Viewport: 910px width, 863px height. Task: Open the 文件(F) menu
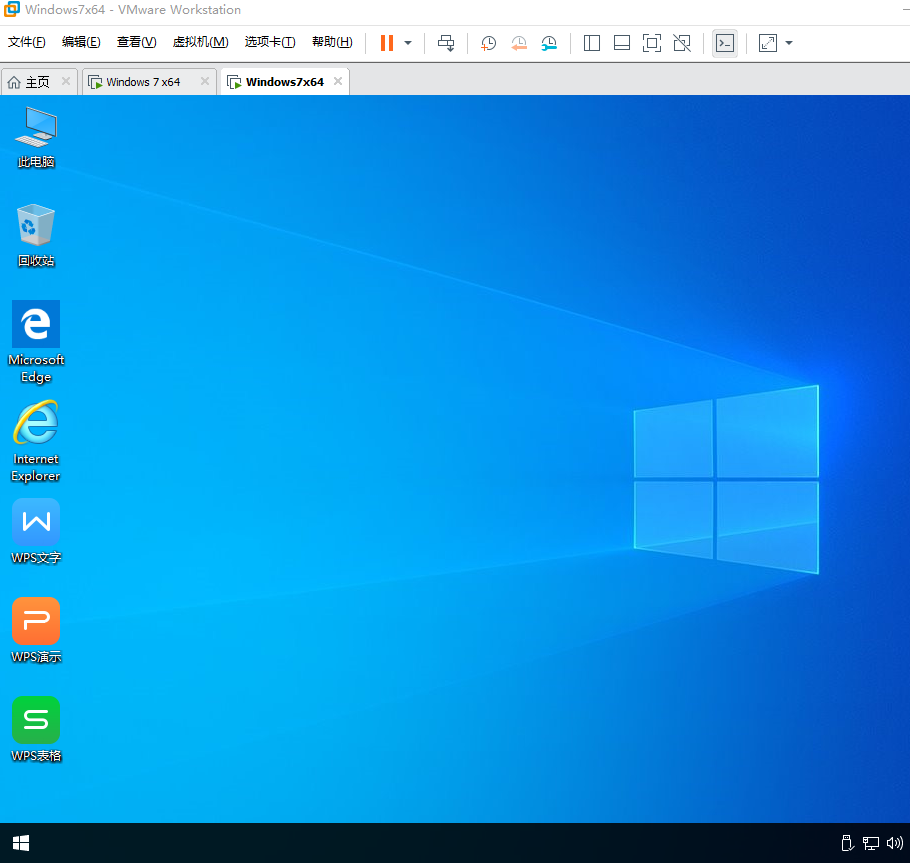(x=27, y=42)
